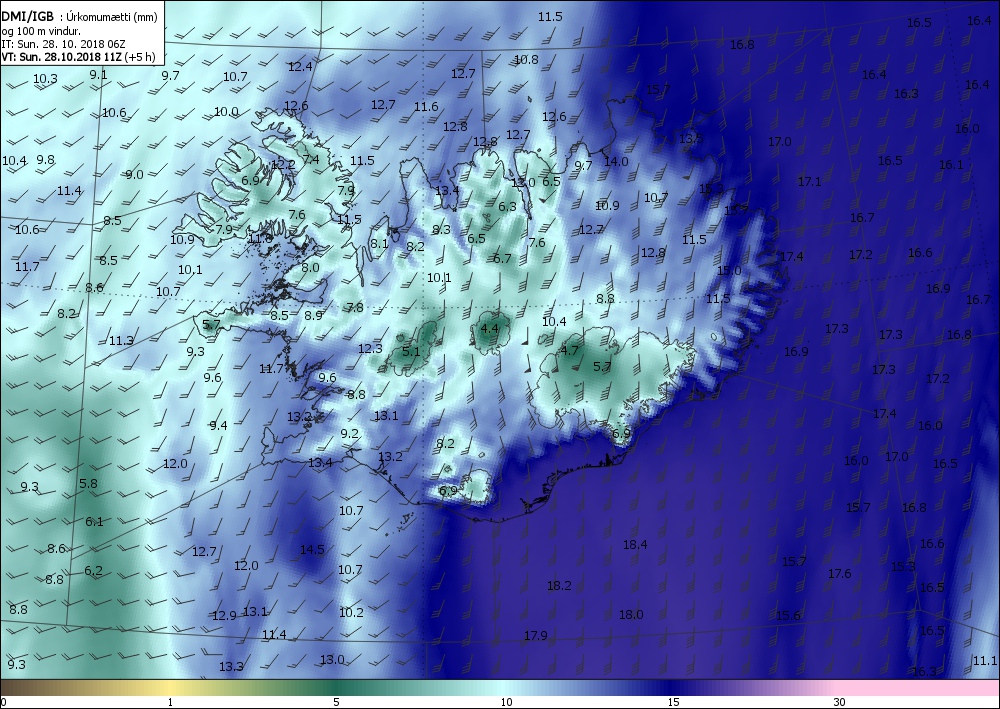Click the map value 11.3
This screenshot has height=709, width=1000.
pyautogui.click(x=121, y=340)
